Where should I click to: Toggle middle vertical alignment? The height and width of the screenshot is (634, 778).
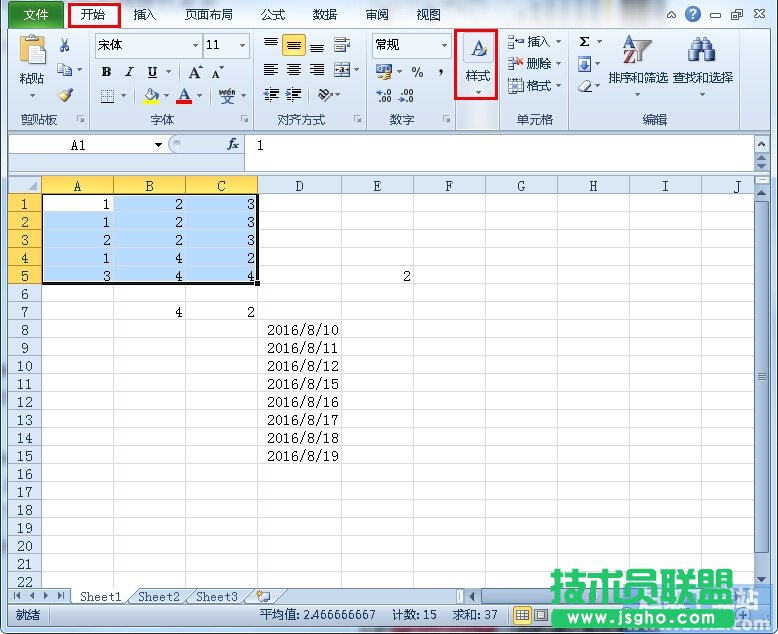point(293,45)
